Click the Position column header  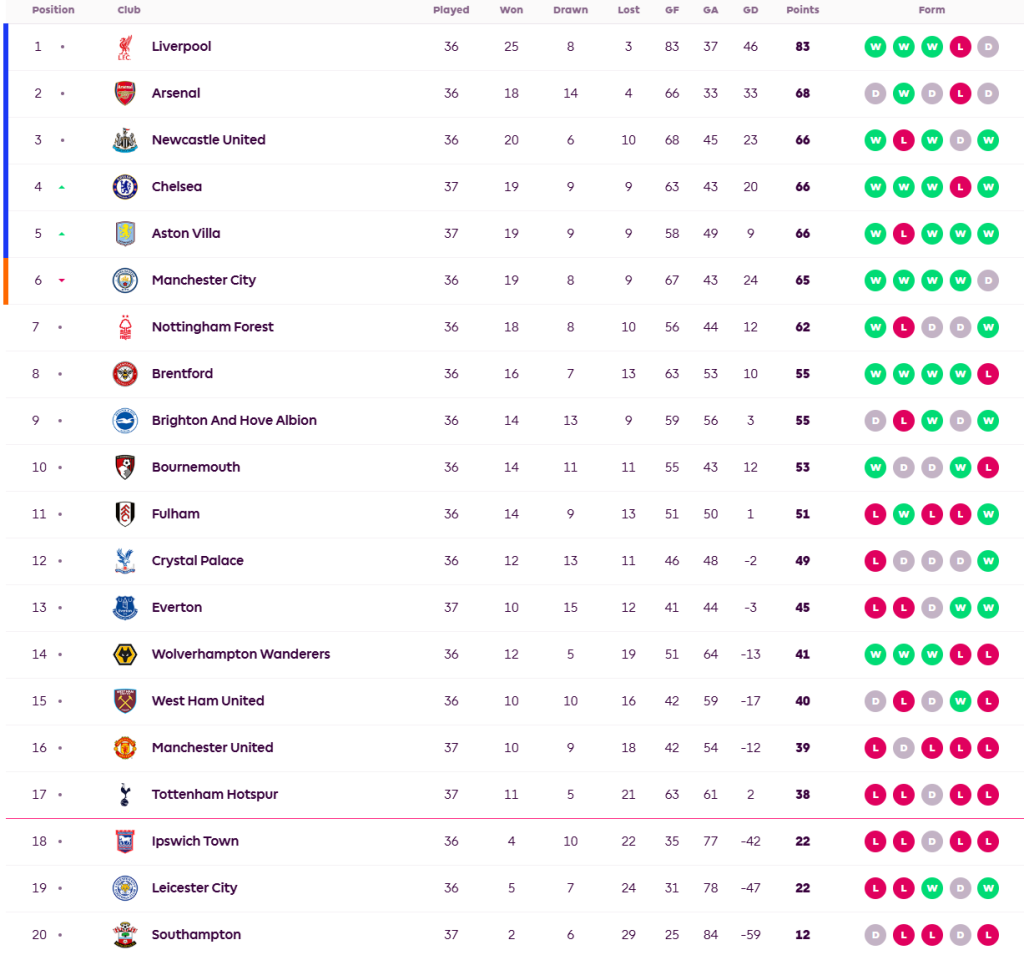53,10
